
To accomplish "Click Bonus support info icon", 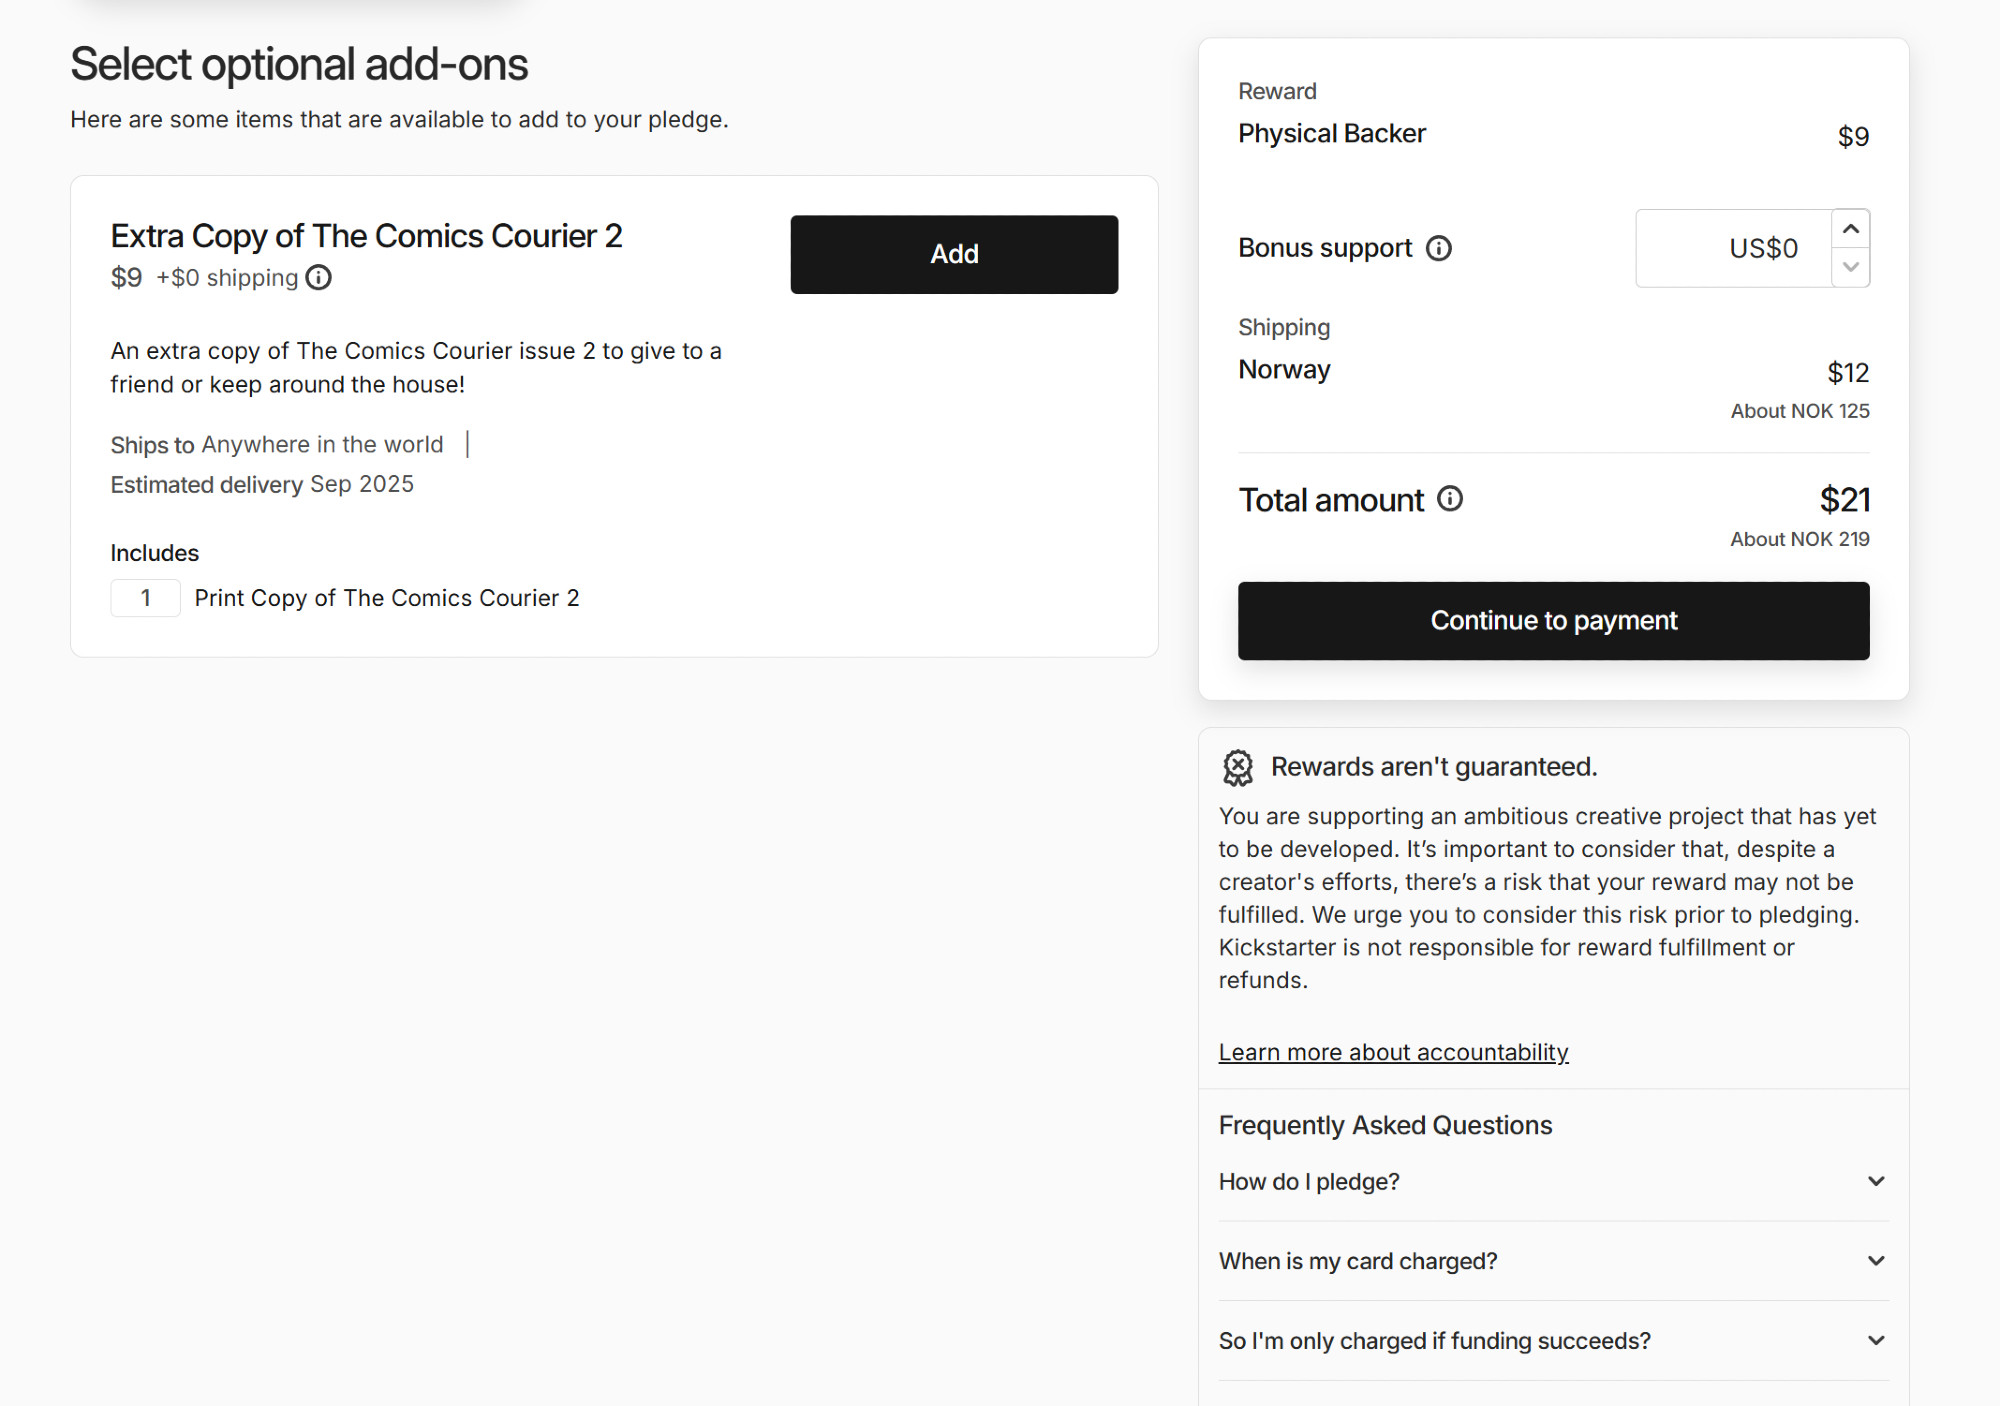I will pos(1438,248).
